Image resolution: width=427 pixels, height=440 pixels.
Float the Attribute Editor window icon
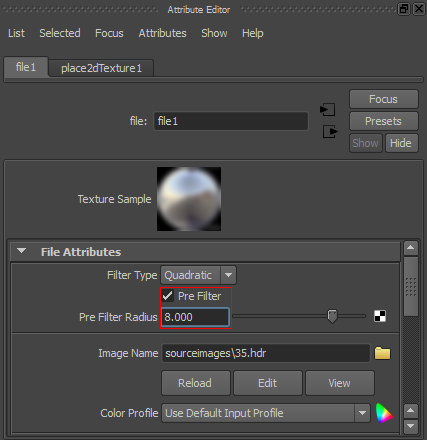(x=404, y=9)
